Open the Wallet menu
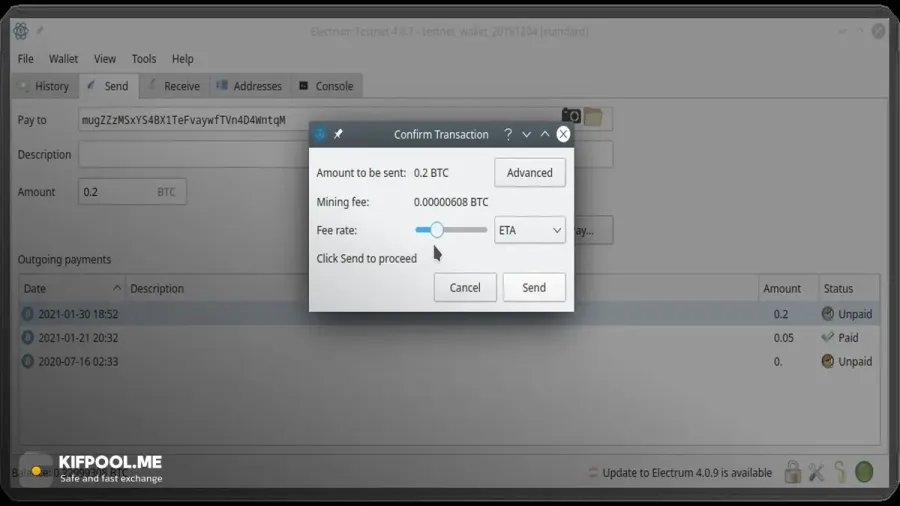The width and height of the screenshot is (900, 506). pyautogui.click(x=63, y=59)
